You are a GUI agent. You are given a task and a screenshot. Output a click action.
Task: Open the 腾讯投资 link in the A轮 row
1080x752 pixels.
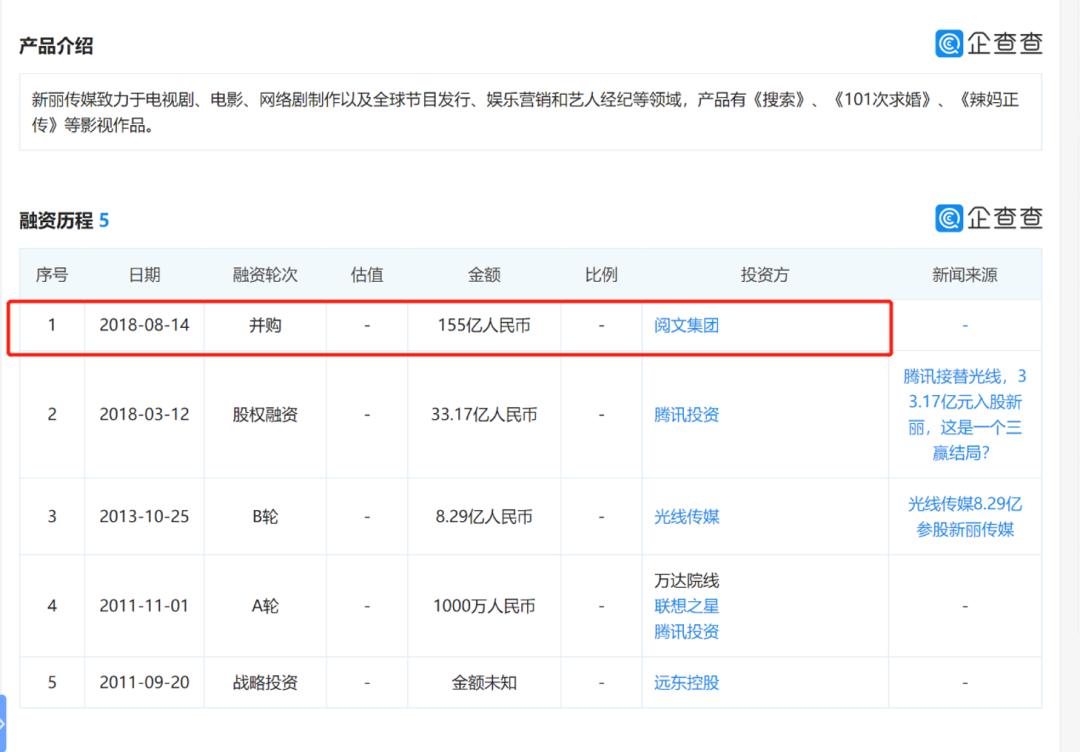(686, 631)
